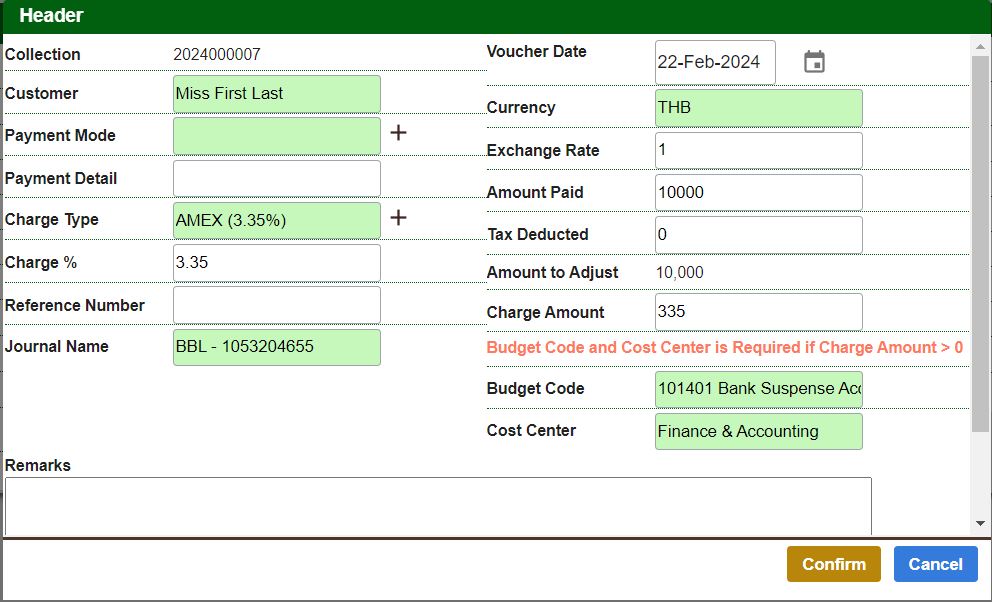Edit the Amount Paid field
The height and width of the screenshot is (602, 992).
758,193
